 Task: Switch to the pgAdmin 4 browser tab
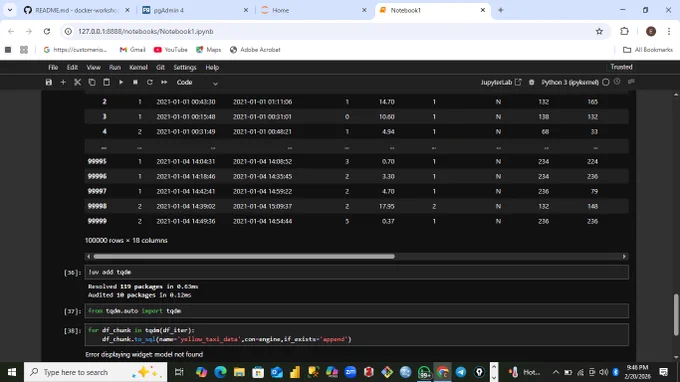[x=195, y=10]
